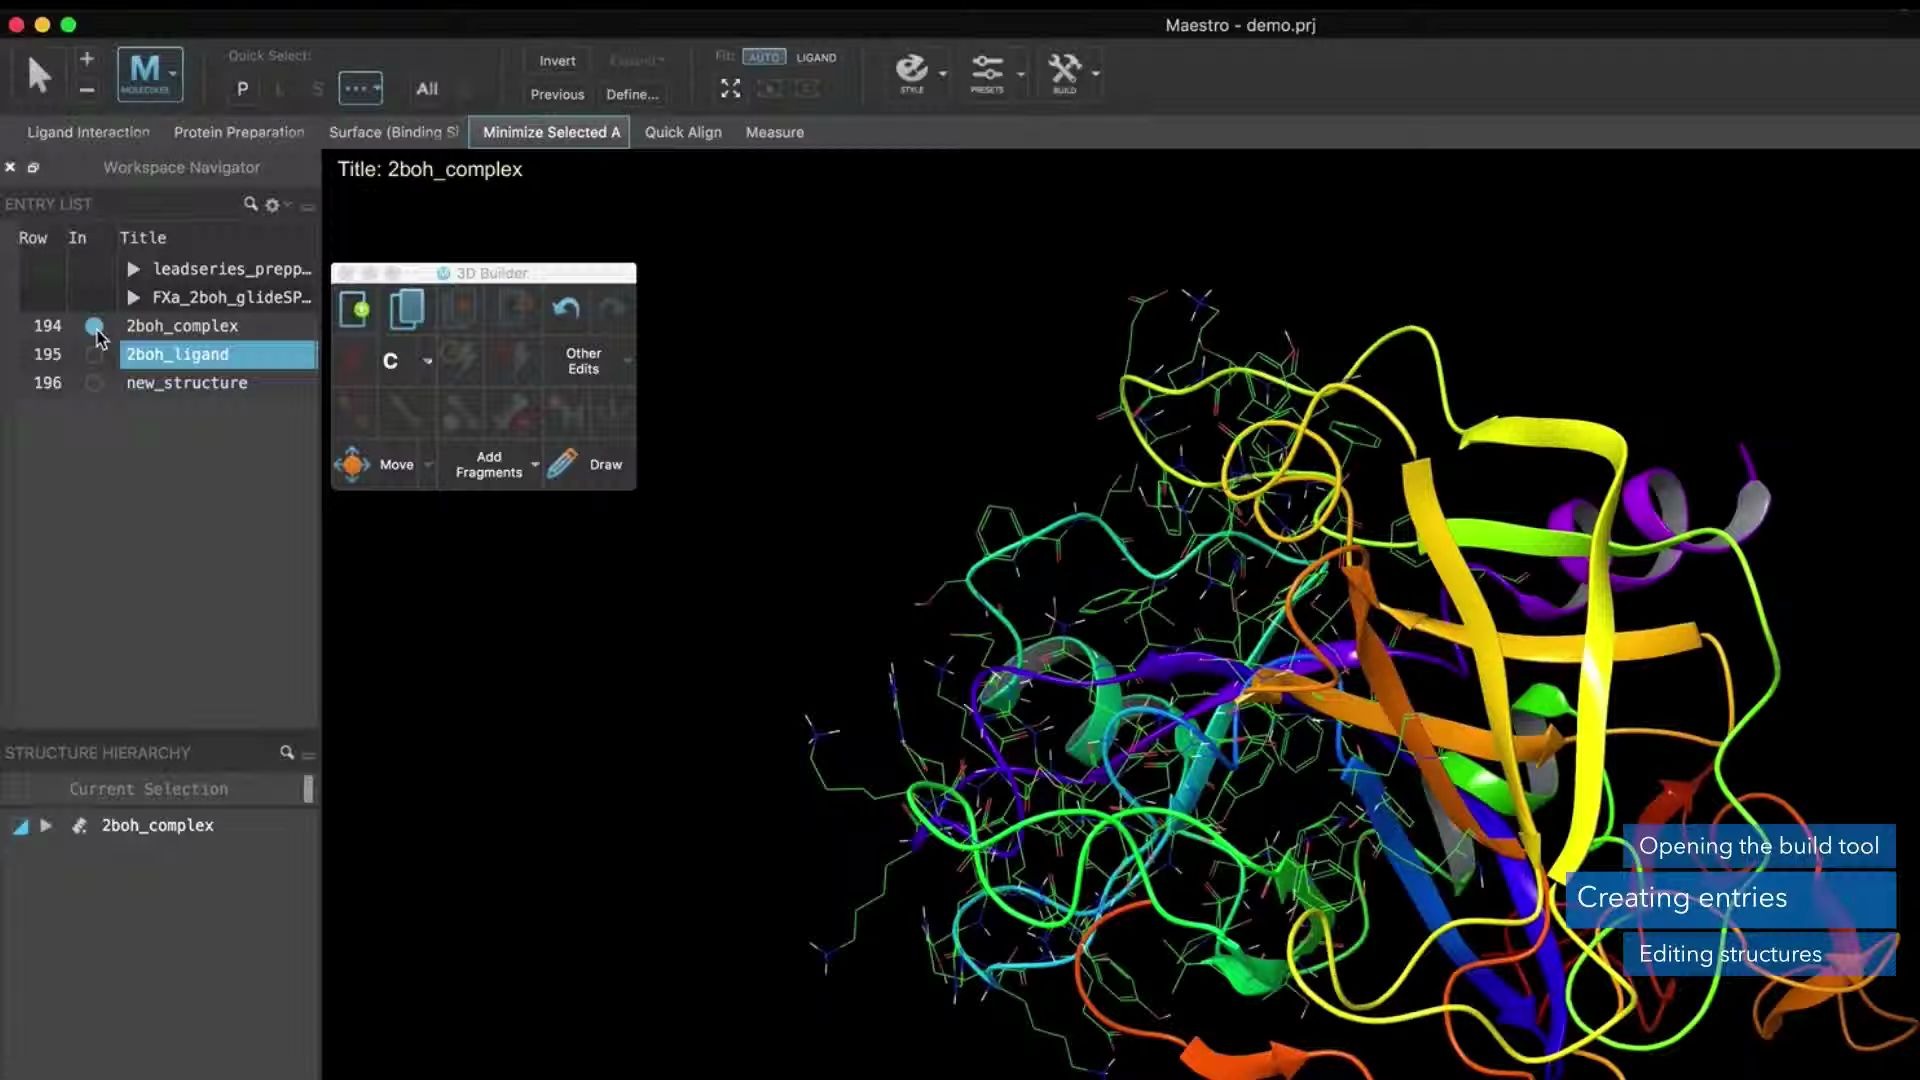Open the Style palette icon
Viewport: 1920px width, 1080px height.
pyautogui.click(x=912, y=72)
